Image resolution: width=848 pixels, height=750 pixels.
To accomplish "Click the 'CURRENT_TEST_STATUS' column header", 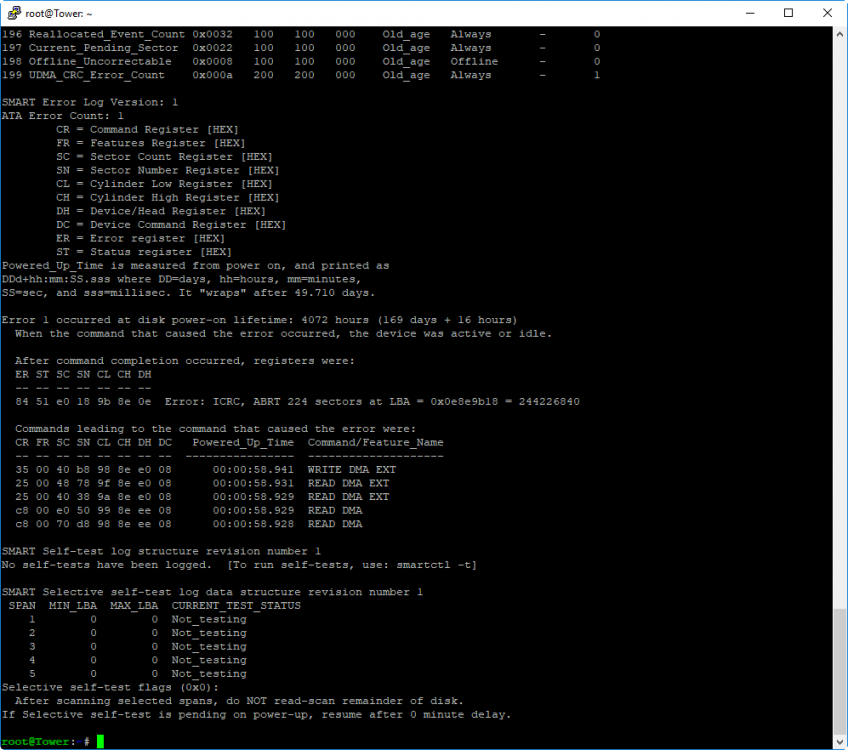I will 236,606.
